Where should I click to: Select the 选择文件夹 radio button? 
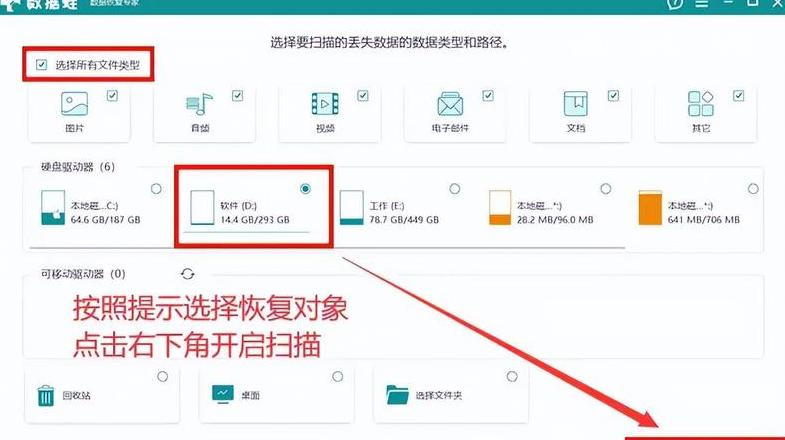pos(512,376)
